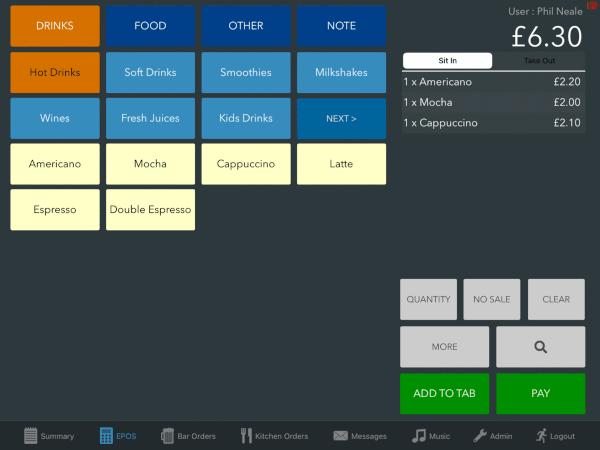The width and height of the screenshot is (600, 450).
Task: Switch order to Take Out
Action: click(x=539, y=61)
